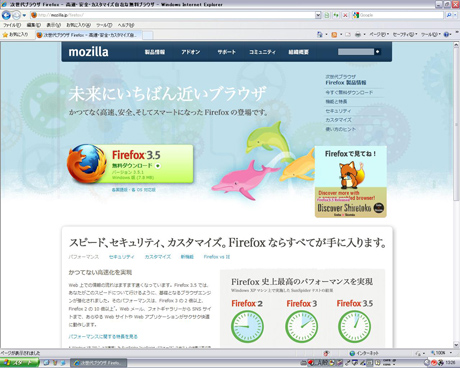Open the お気に入り(A) menu
Image resolution: width=460 pixels, height=368 pixels.
tap(78, 25)
